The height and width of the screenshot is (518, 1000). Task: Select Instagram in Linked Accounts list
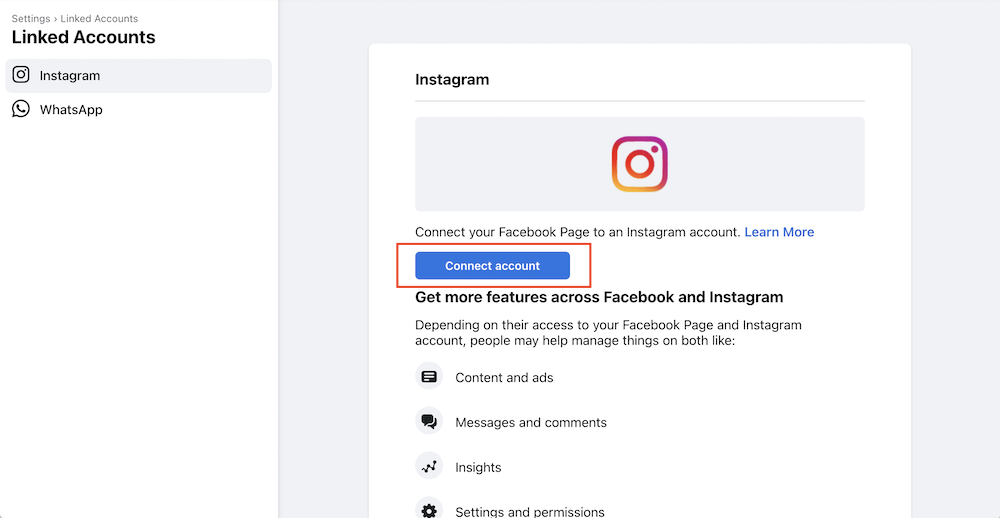tap(138, 75)
